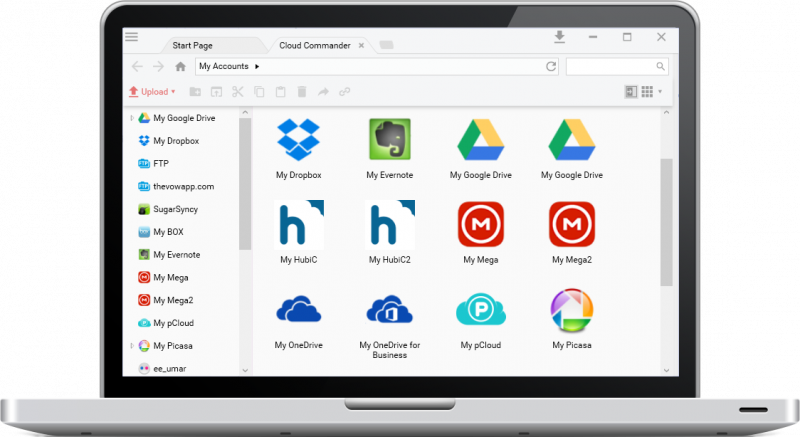Viewport: 800px width, 437px height.
Task: Expand the My Accounts breadcrumb arrow
Action: pos(257,66)
